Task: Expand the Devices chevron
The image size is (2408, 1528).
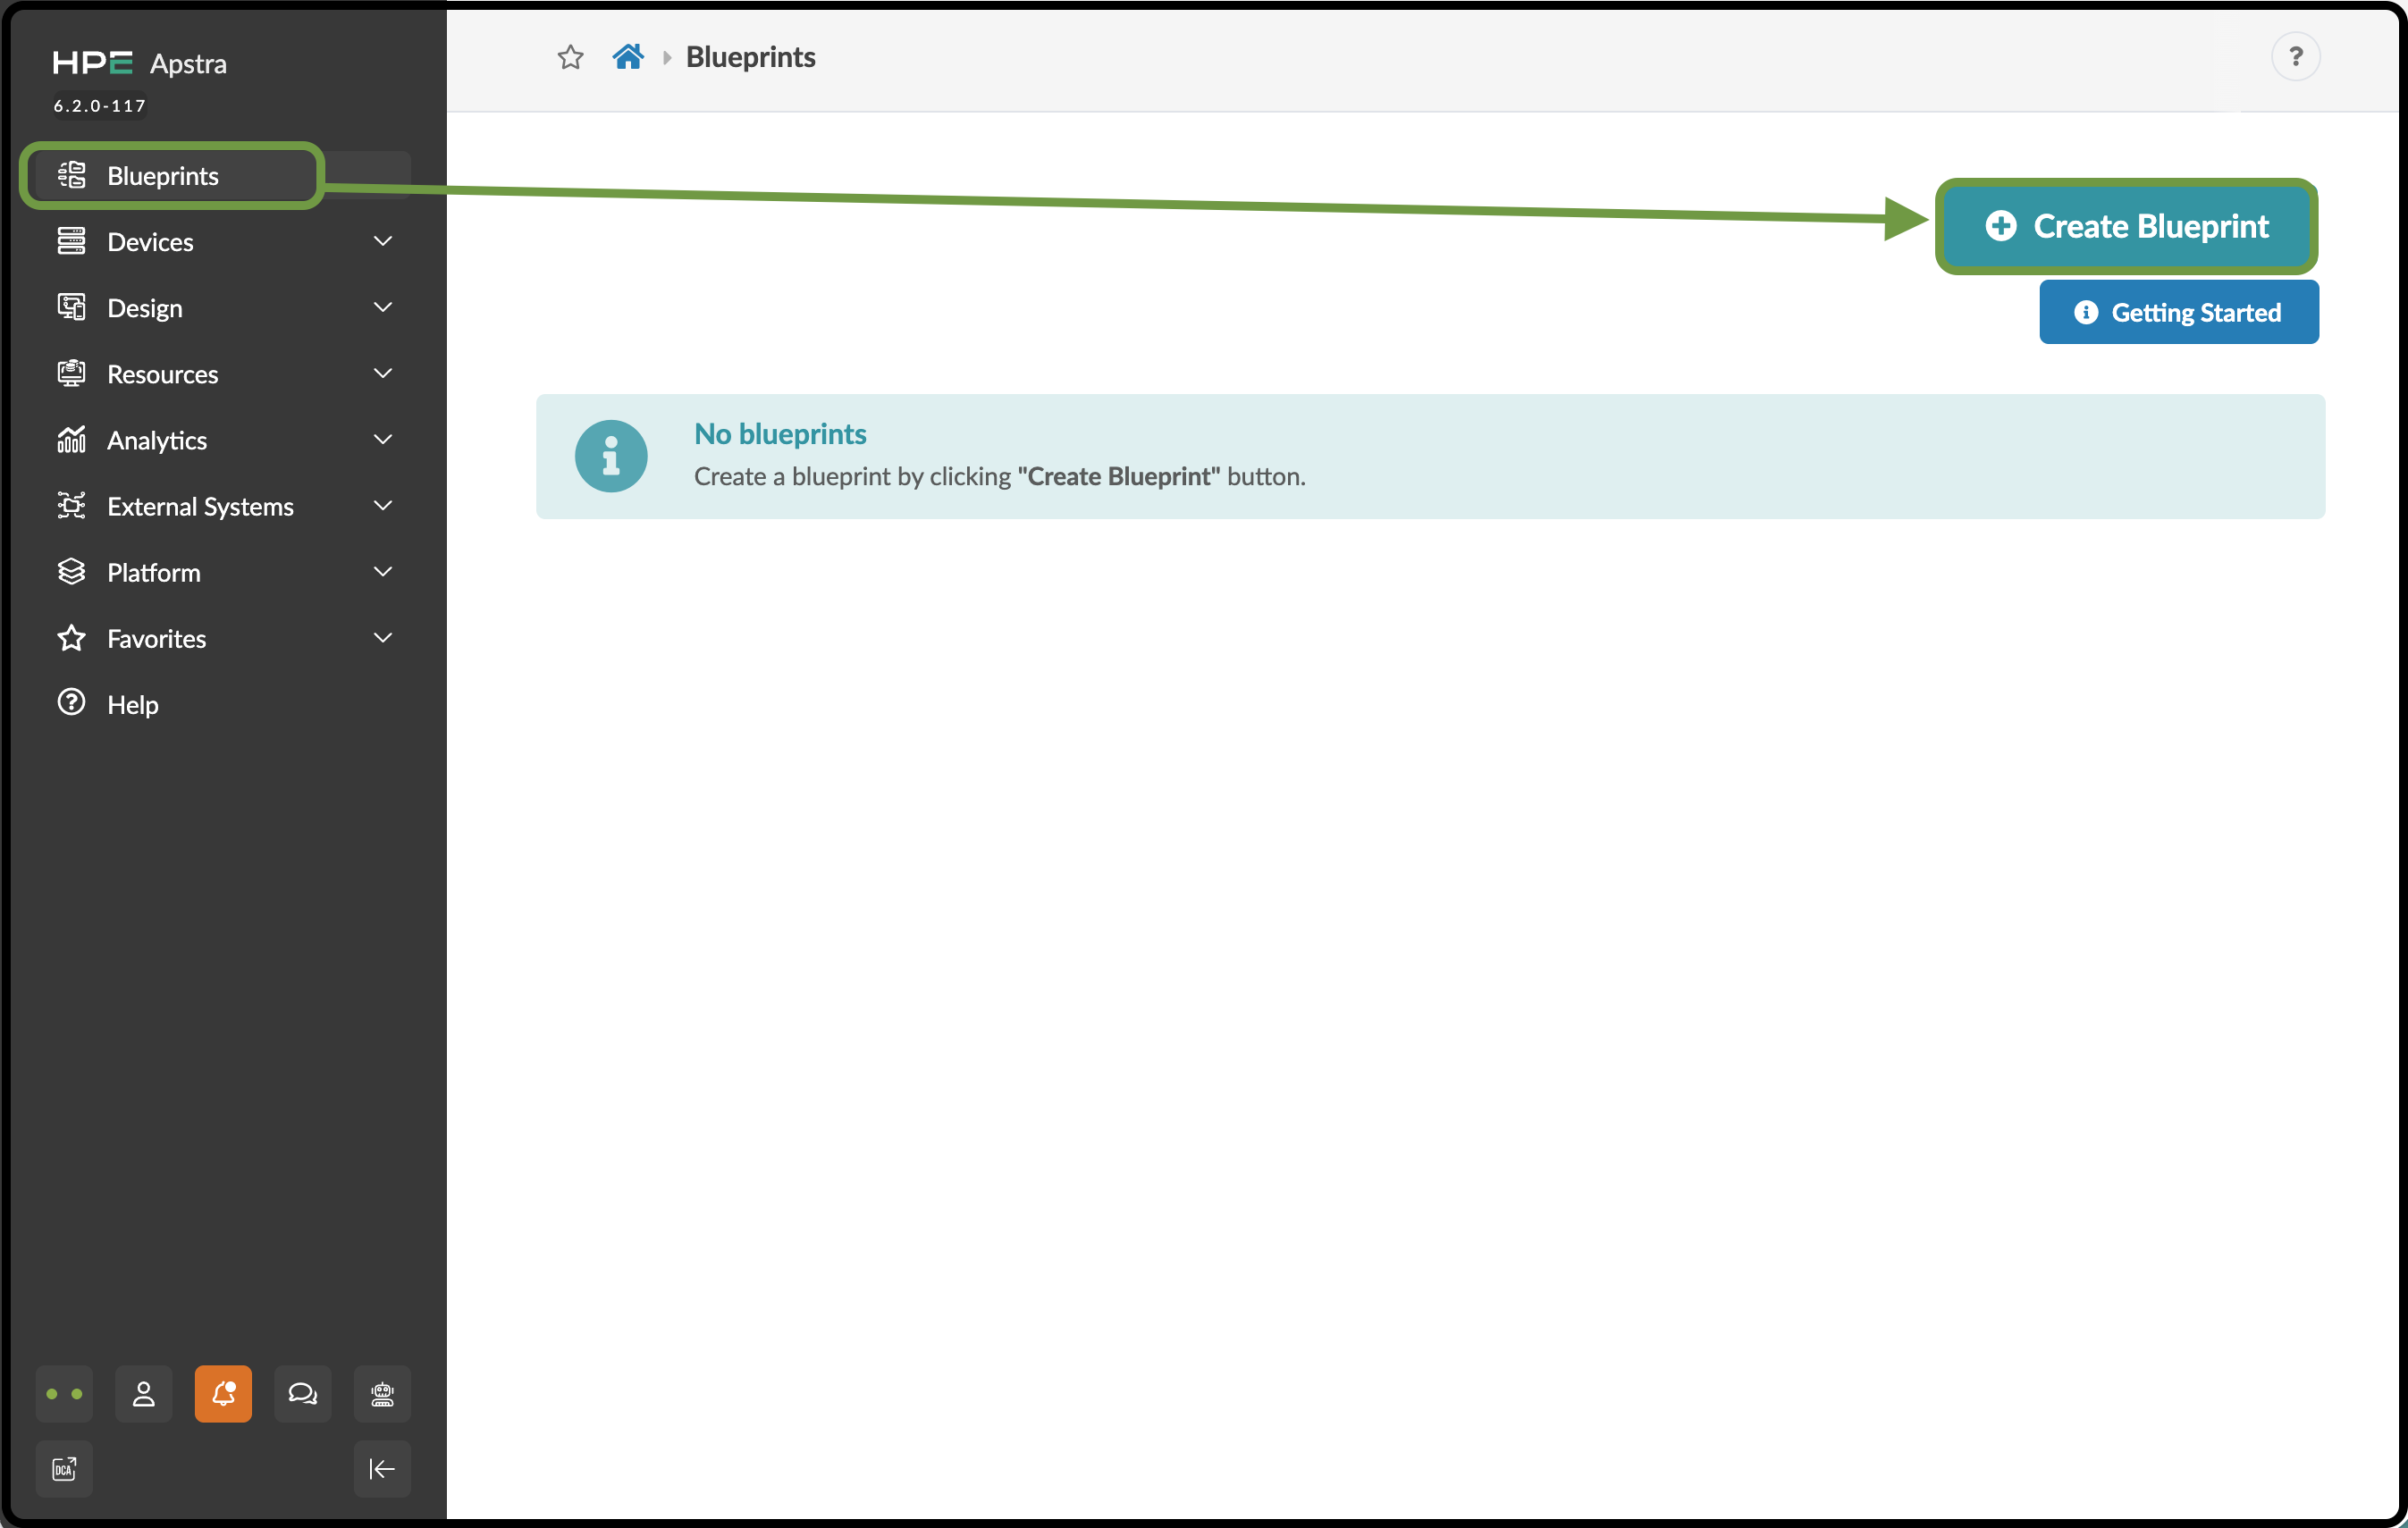Action: (x=382, y=241)
